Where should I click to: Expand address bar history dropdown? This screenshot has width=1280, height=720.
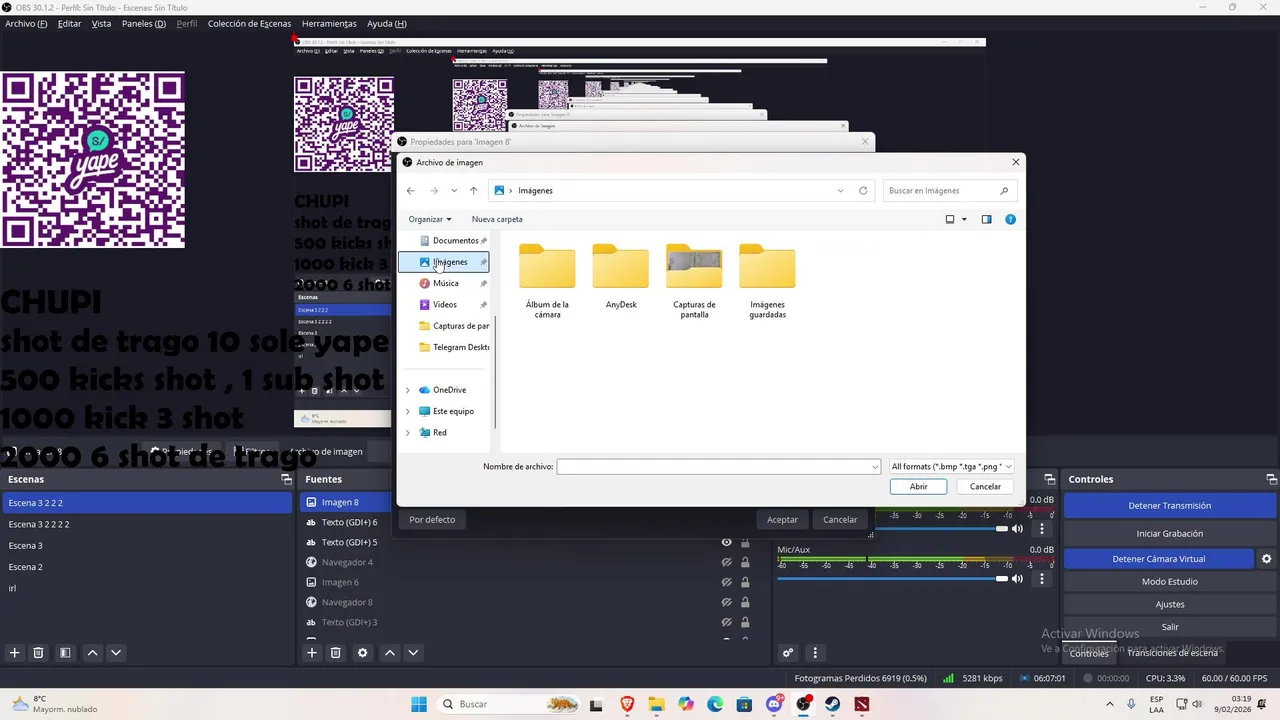click(840, 191)
